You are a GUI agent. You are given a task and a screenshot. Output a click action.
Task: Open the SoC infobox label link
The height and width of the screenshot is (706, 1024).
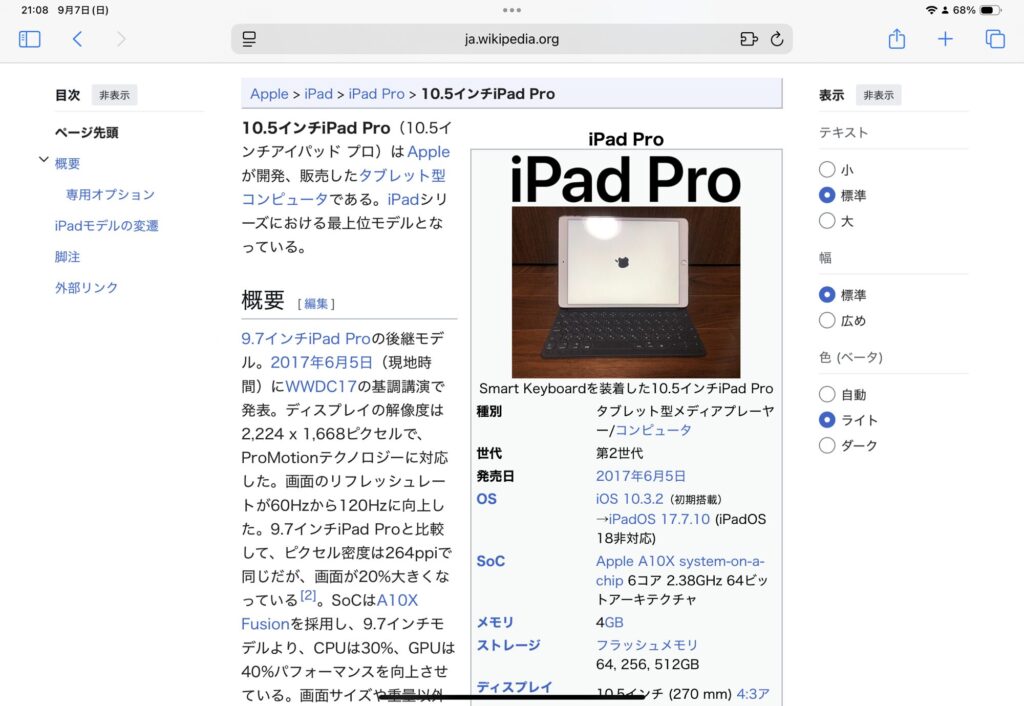(x=490, y=561)
